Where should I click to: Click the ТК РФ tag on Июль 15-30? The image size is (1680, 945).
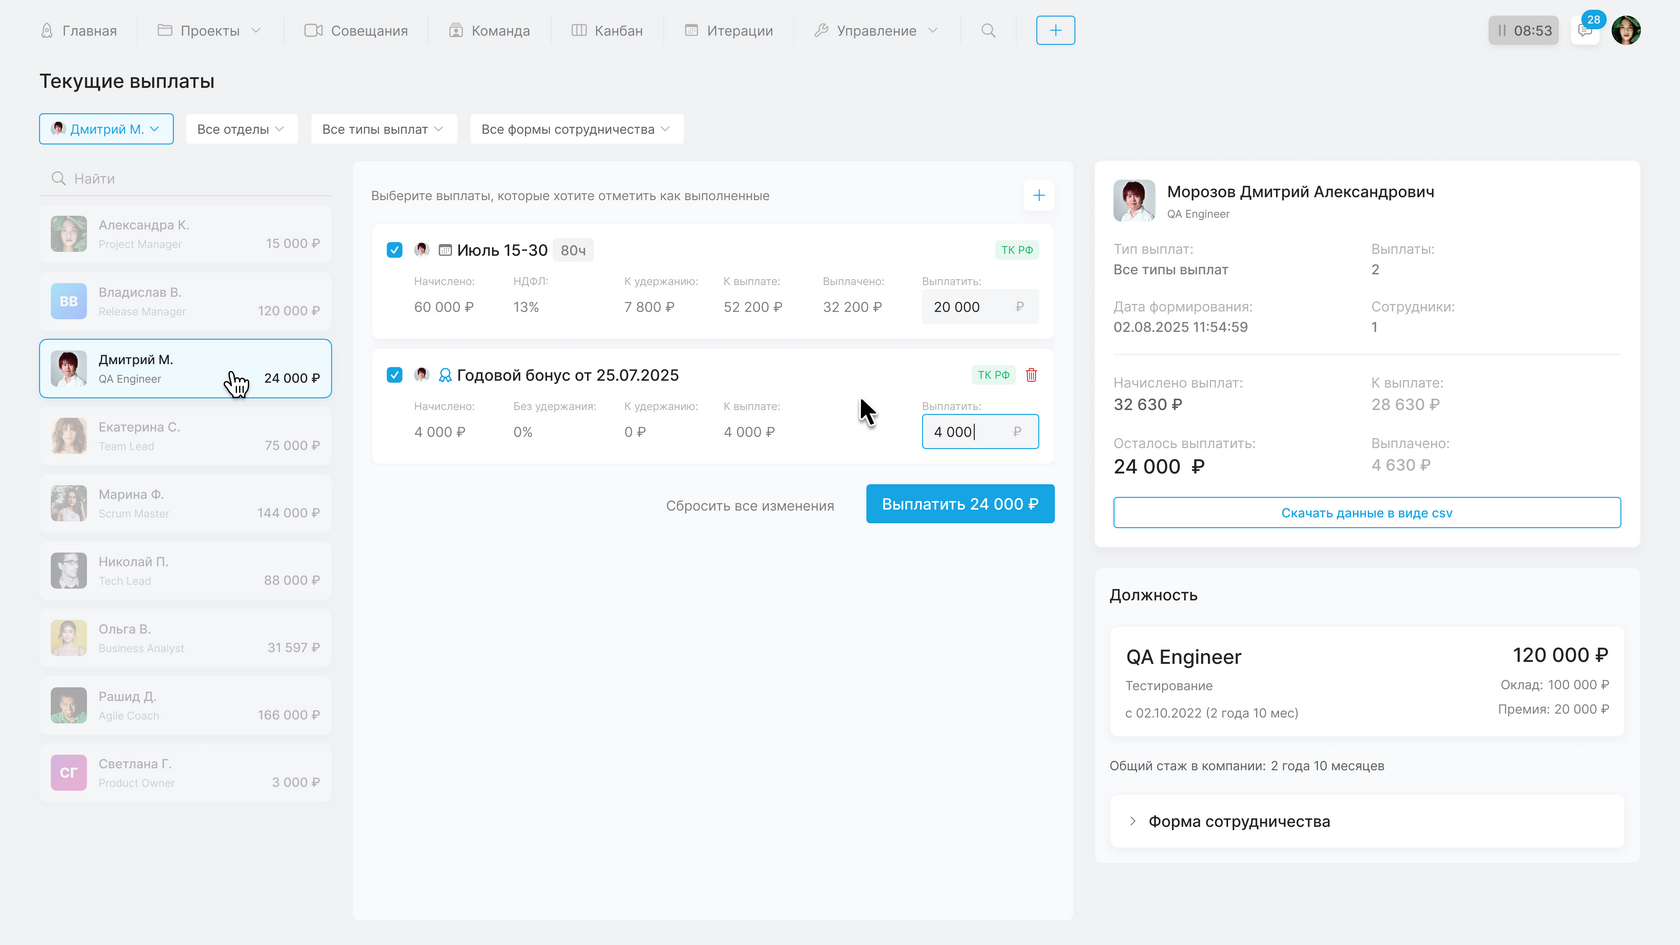(1017, 250)
